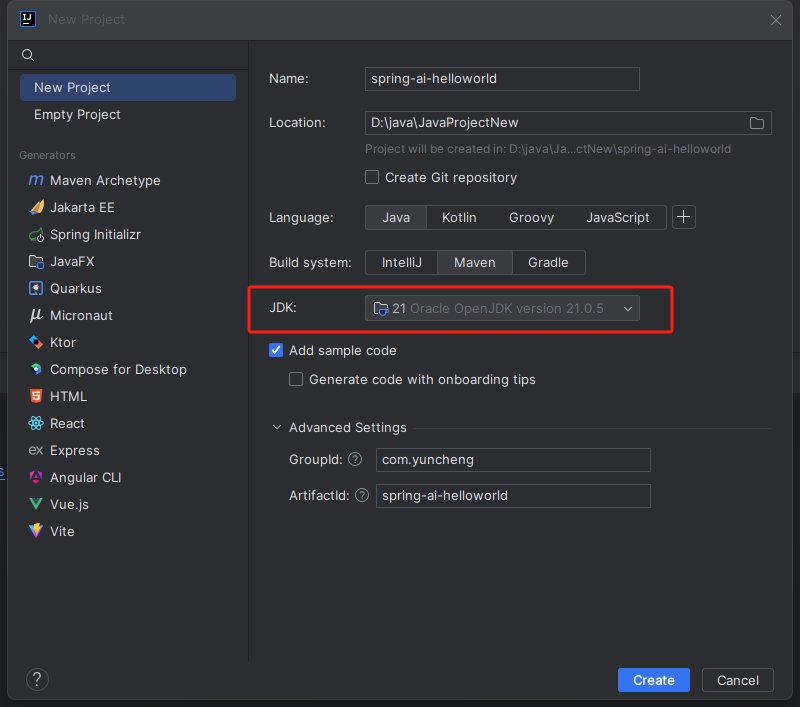The image size is (800, 707).
Task: Collapse the Advanced Settings section
Action: 277,427
